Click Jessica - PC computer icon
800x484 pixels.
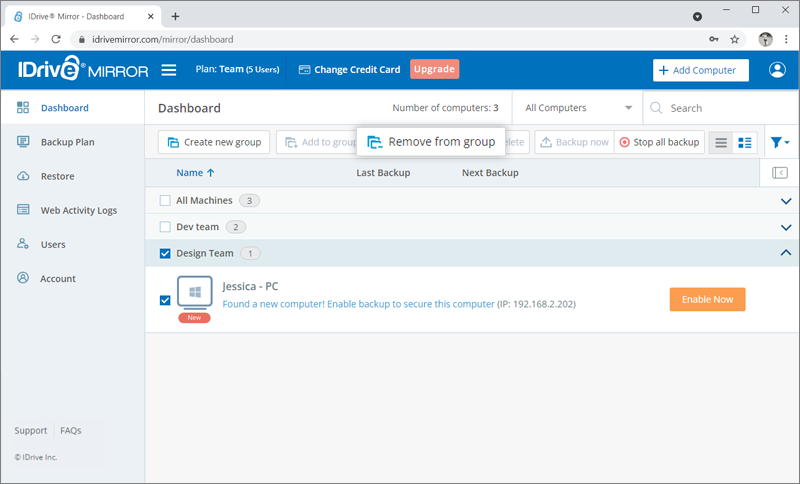[194, 293]
